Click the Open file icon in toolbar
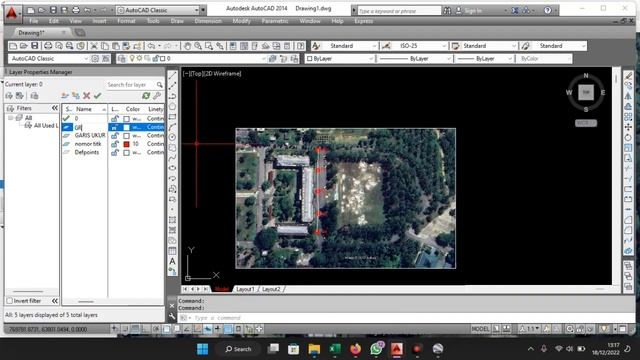 (x=23, y=46)
